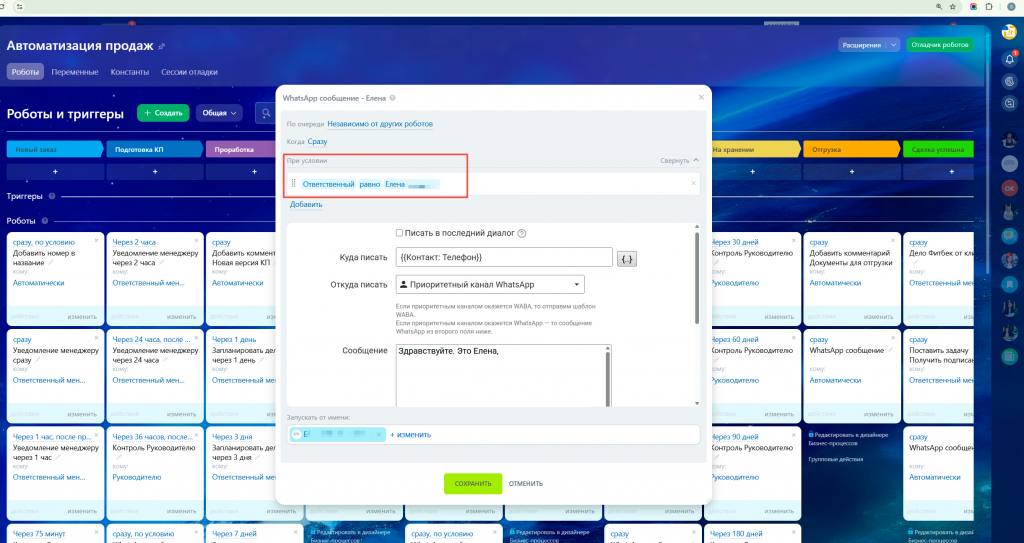Add robot under На хранении stage
1024x543 pixels.
coord(752,172)
